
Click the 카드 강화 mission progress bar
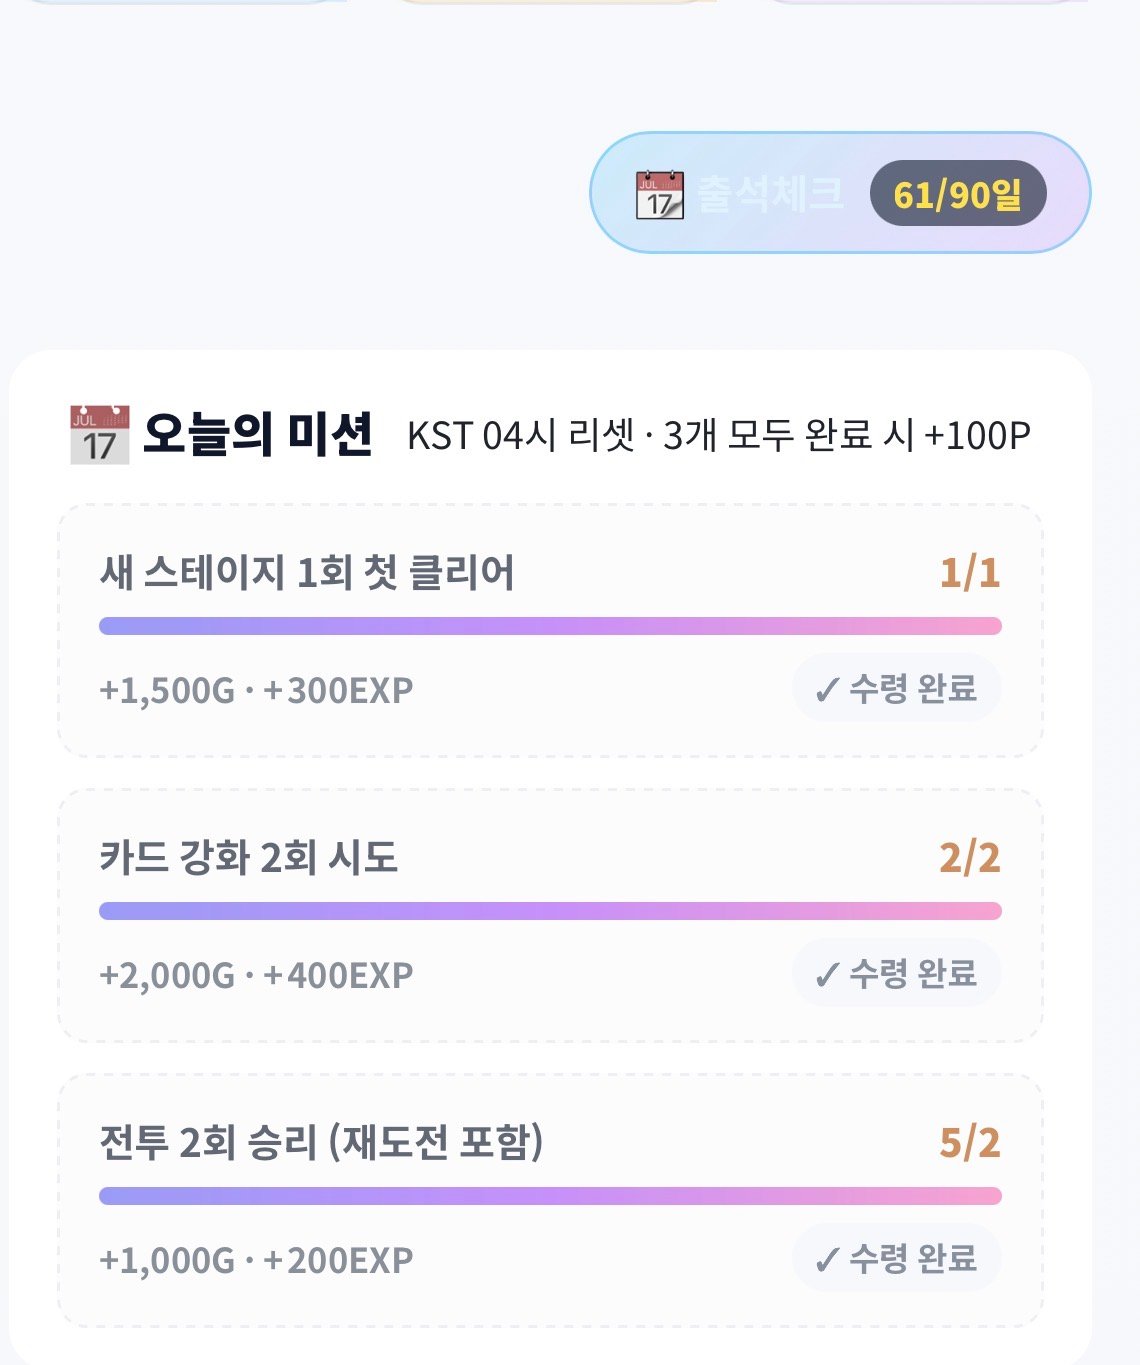[550, 911]
